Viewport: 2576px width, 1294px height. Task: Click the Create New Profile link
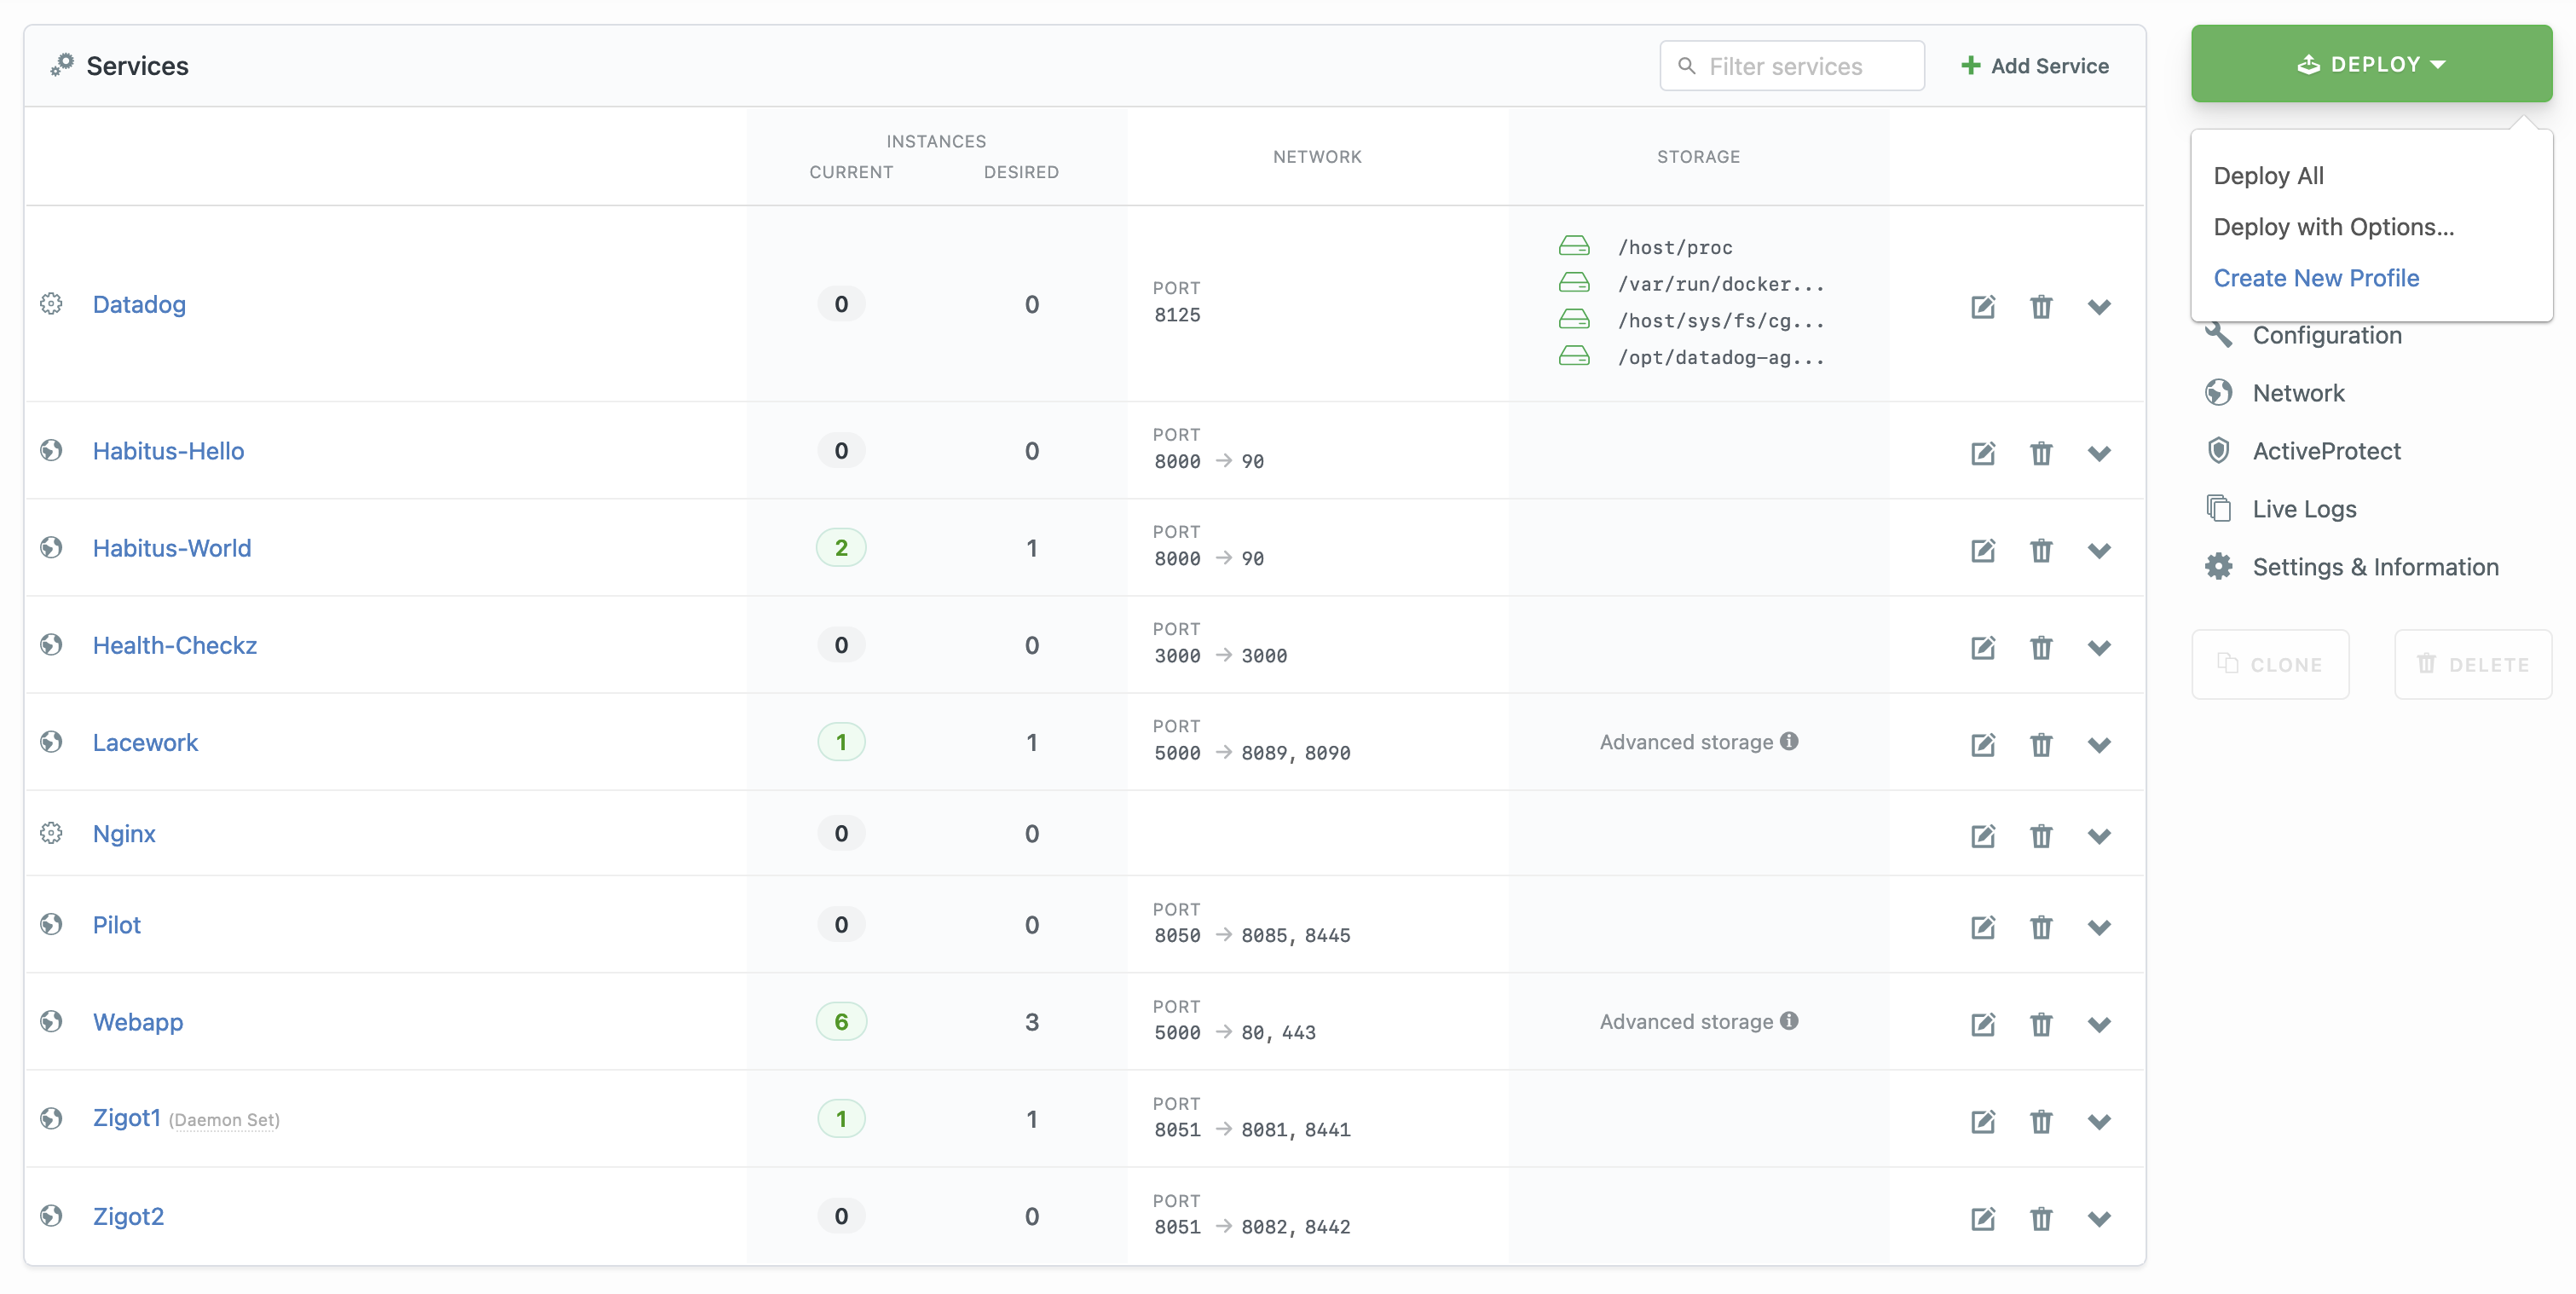coord(2315,278)
